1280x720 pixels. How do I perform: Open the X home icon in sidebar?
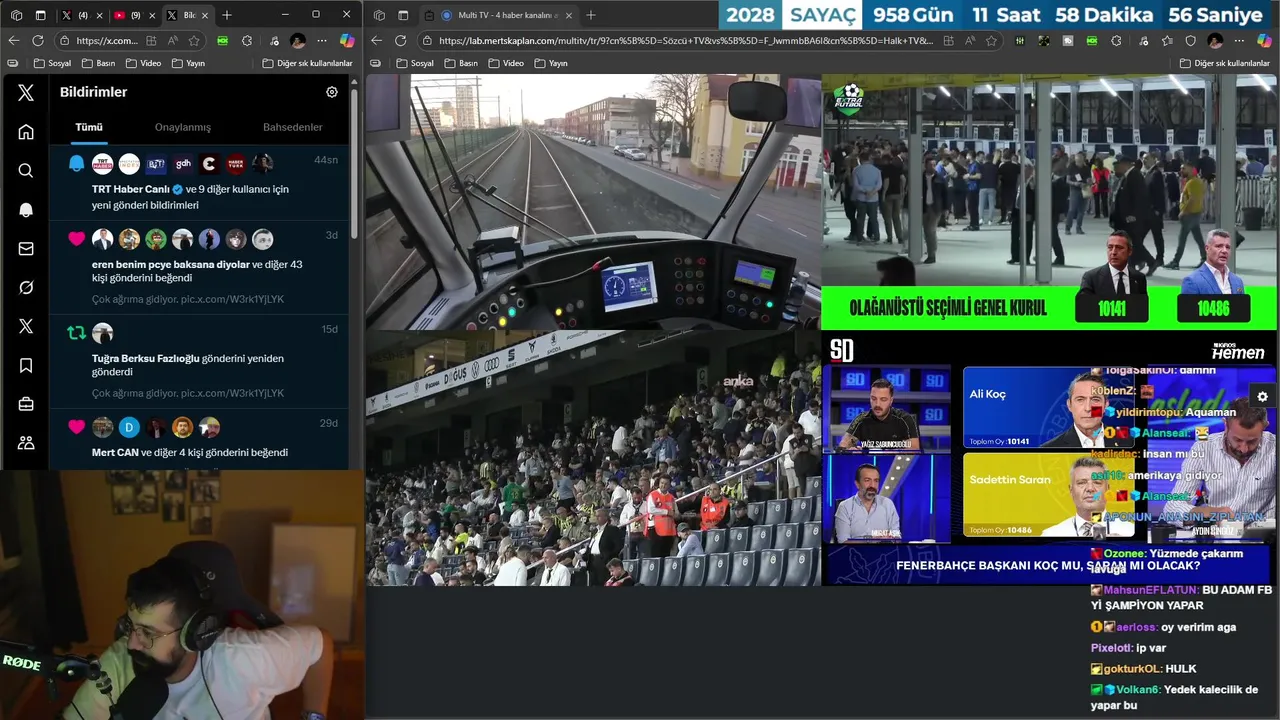26,131
